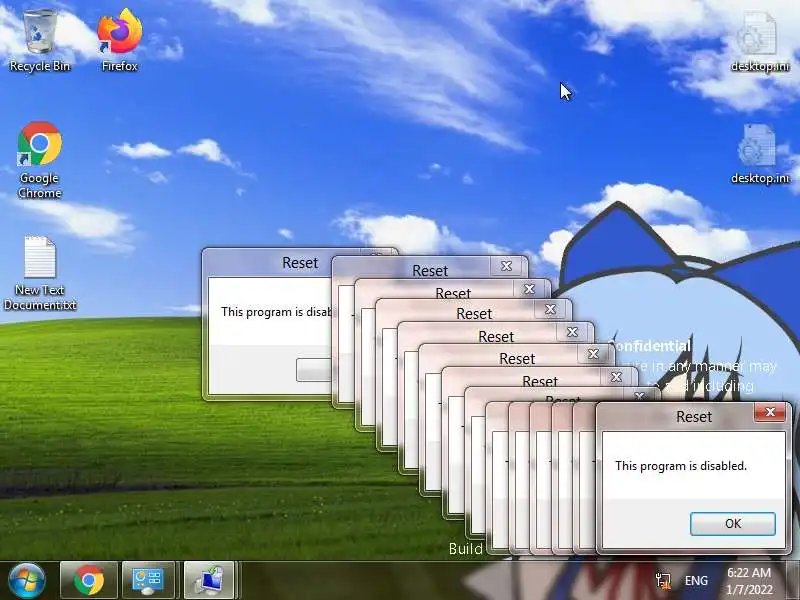Click the partially hidden message in the leftmost Reset dialog
The image size is (800, 600).
coord(277,312)
